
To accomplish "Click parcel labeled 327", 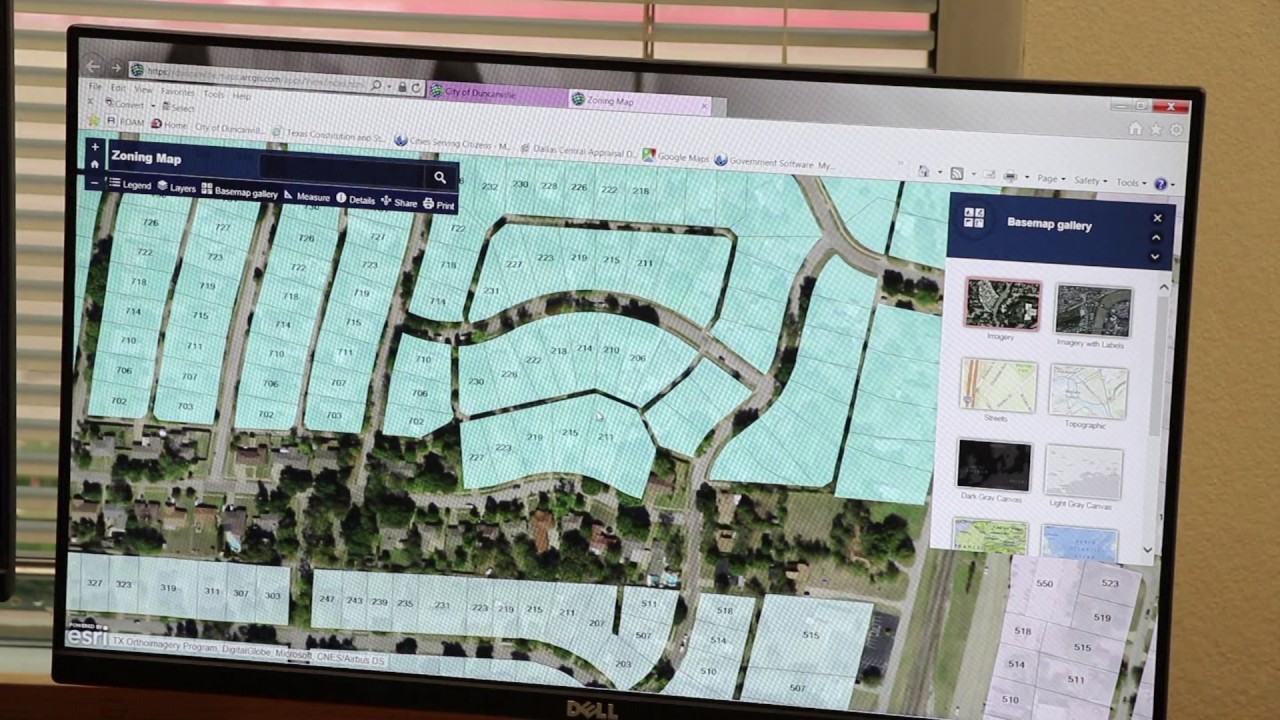I will [95, 583].
